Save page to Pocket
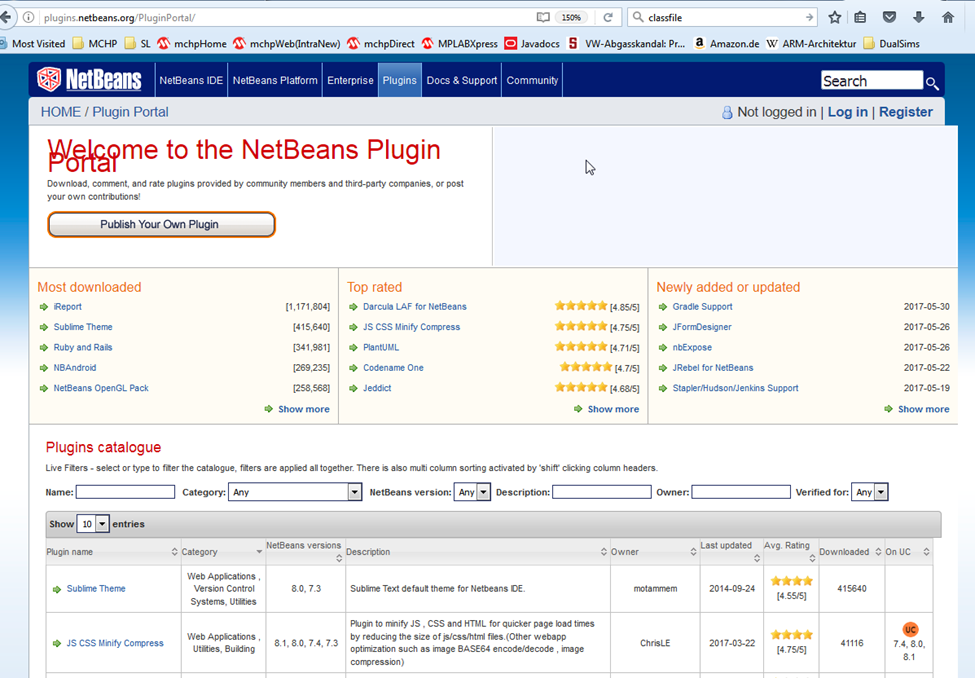The image size is (975, 678). click(889, 17)
